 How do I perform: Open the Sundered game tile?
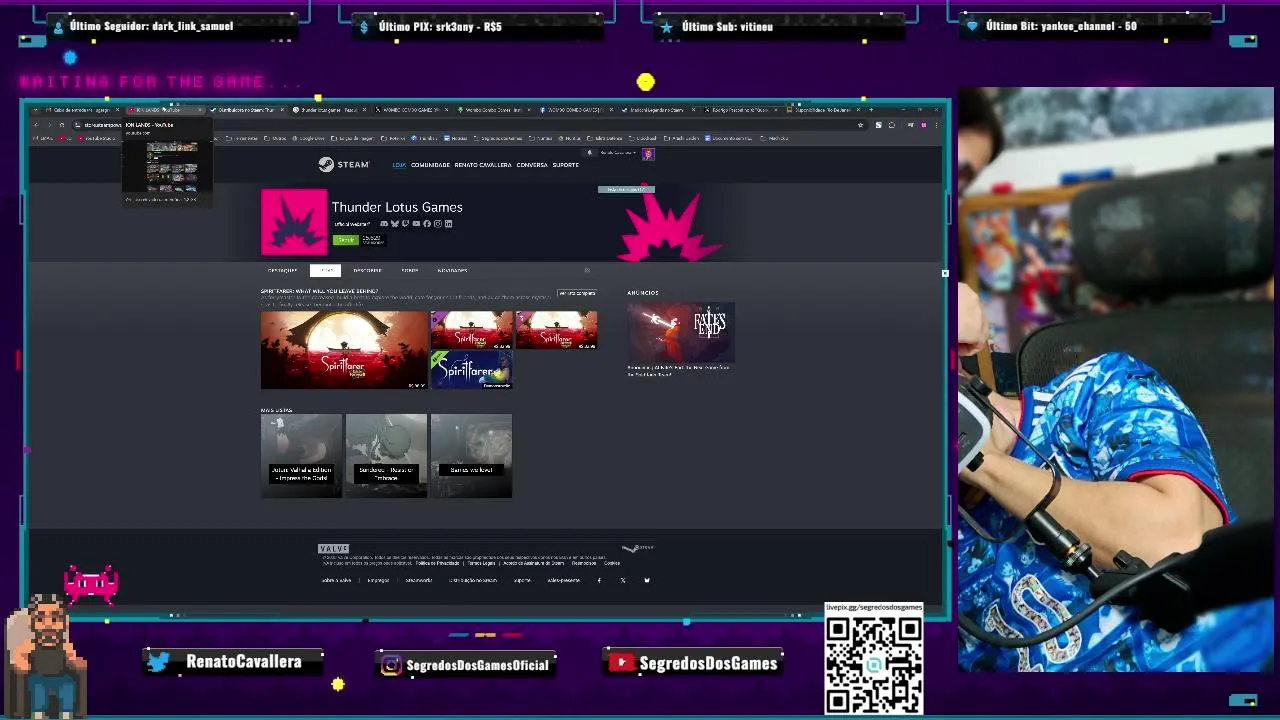[x=386, y=455]
